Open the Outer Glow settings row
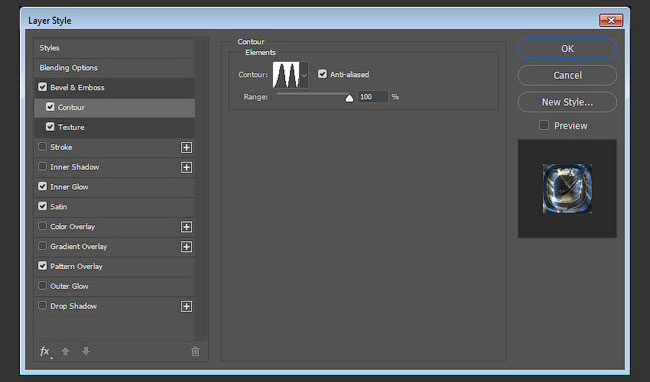 click(x=114, y=286)
